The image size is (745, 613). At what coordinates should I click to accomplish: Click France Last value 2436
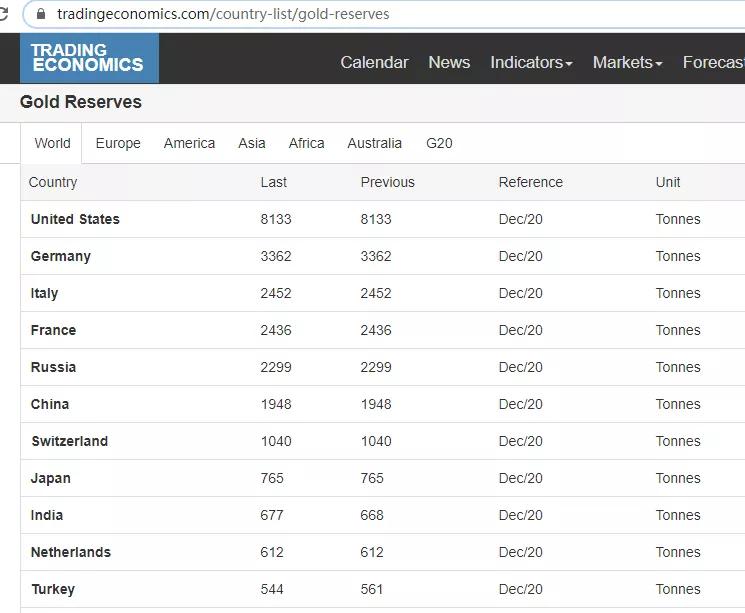coord(276,330)
